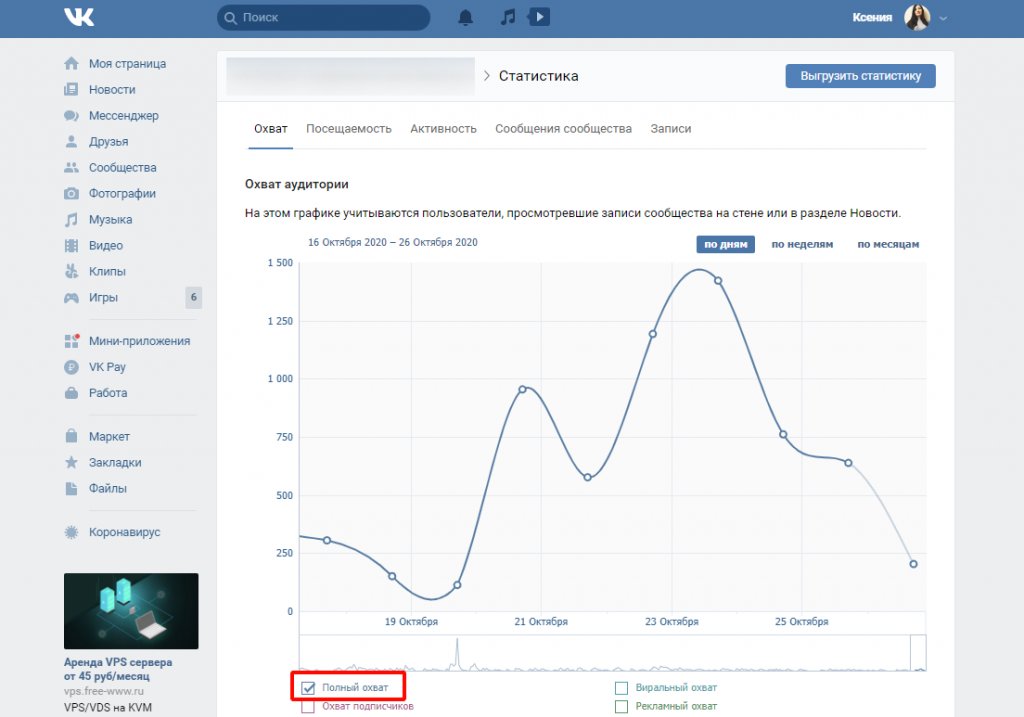Click the video player icon in header
The image size is (1024, 717).
pyautogui.click(x=539, y=17)
